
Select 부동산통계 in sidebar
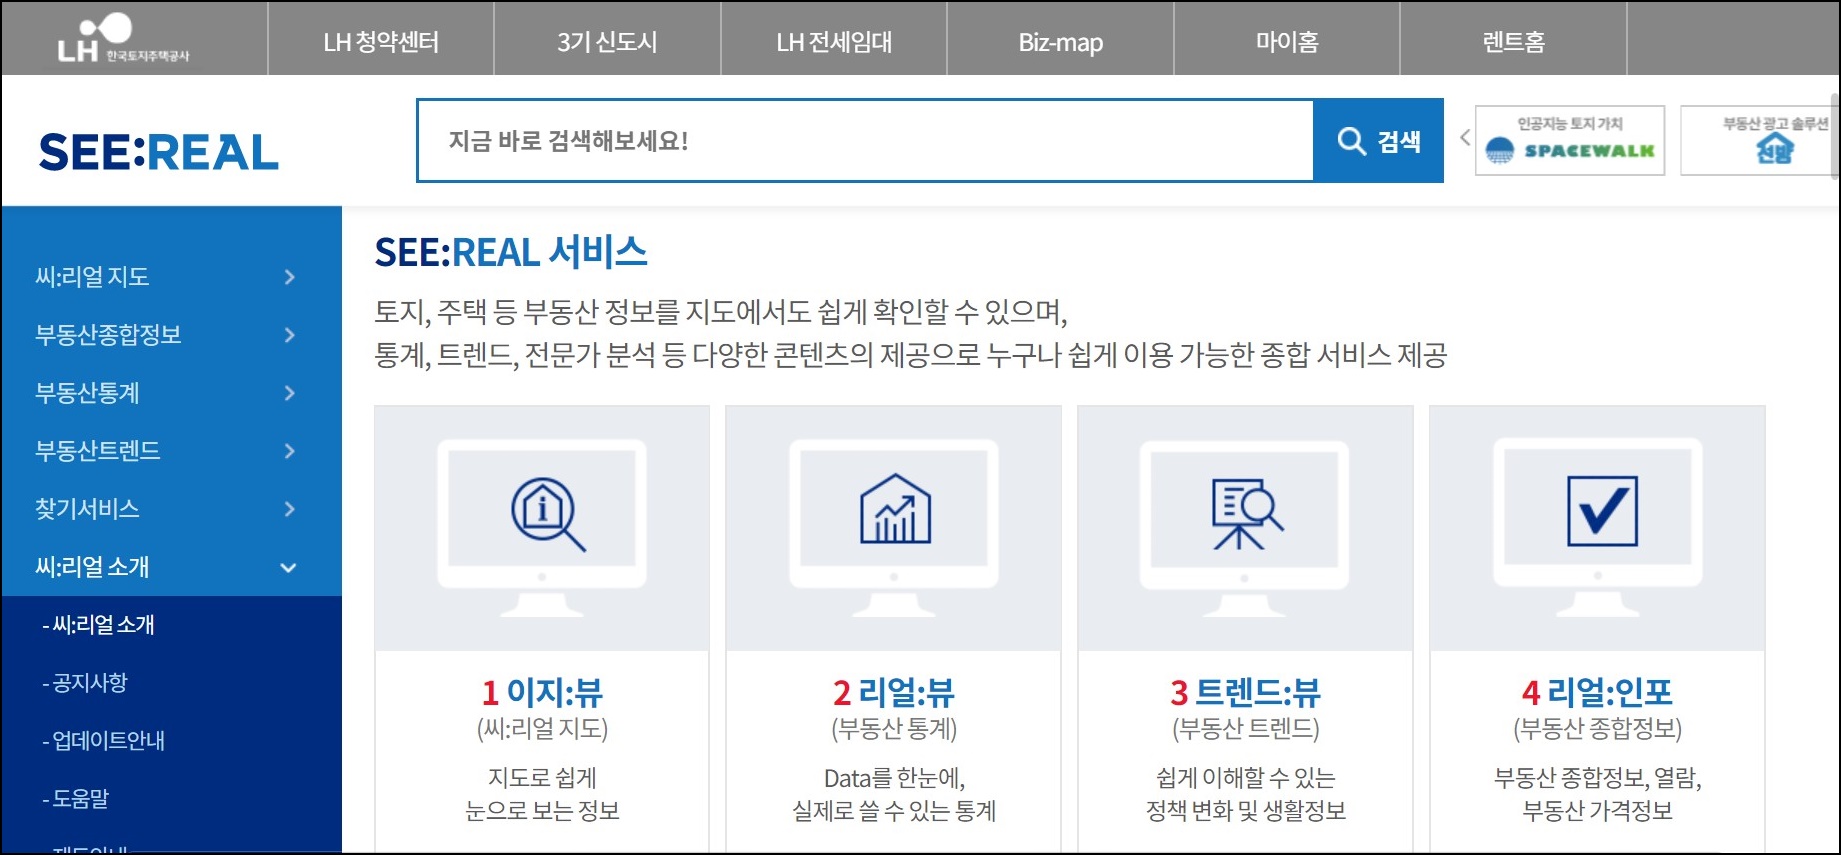(87, 393)
